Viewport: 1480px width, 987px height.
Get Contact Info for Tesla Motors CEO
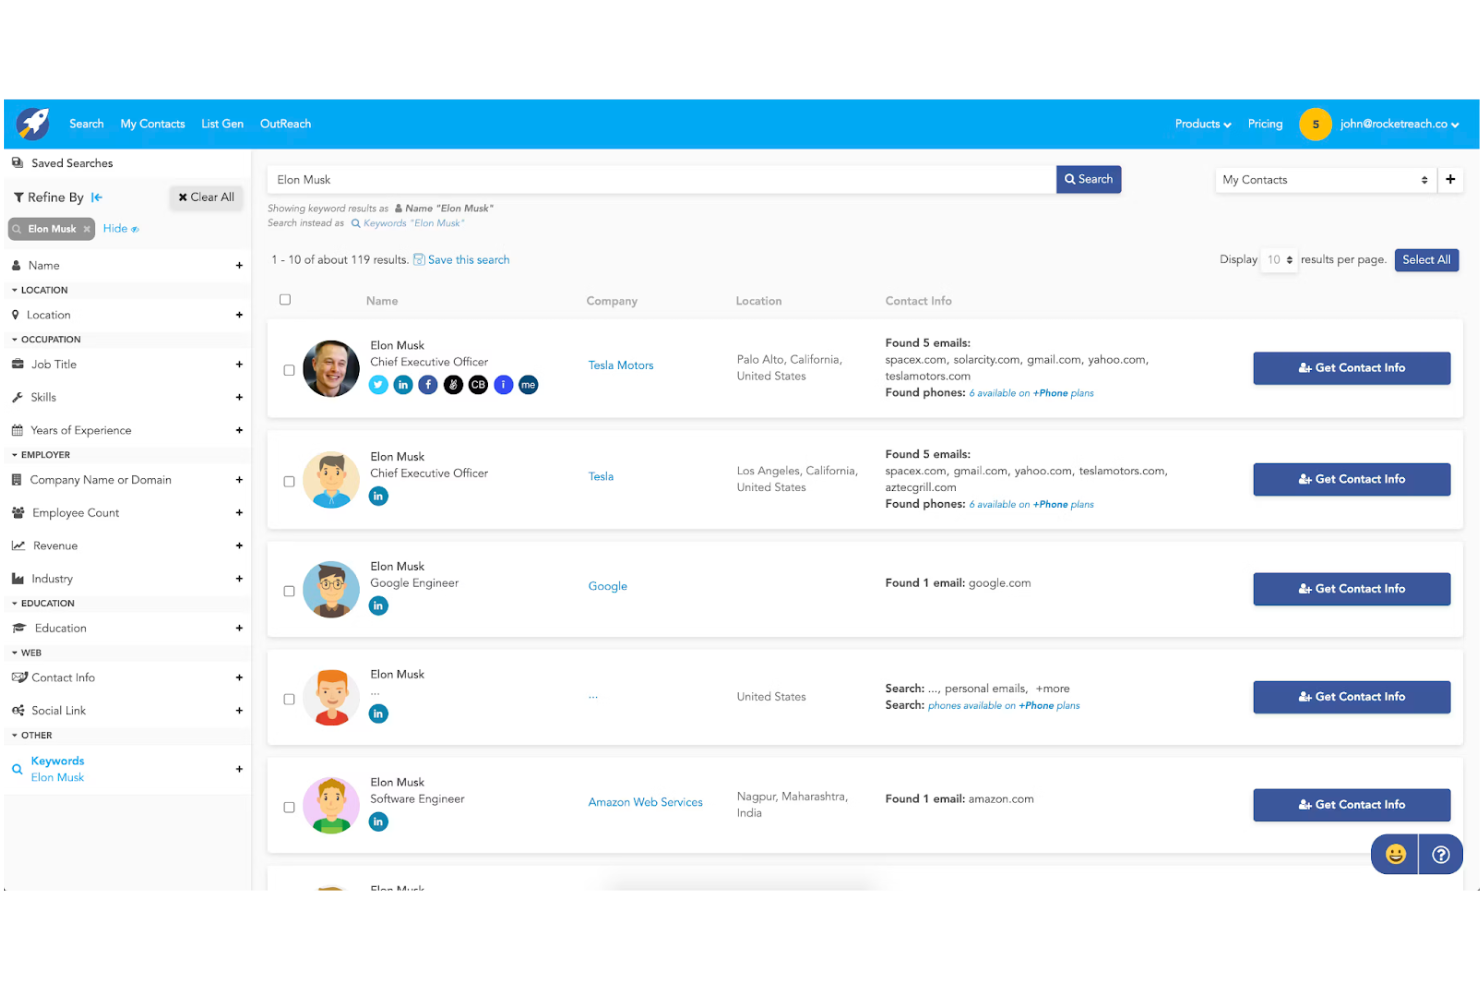pos(1351,368)
